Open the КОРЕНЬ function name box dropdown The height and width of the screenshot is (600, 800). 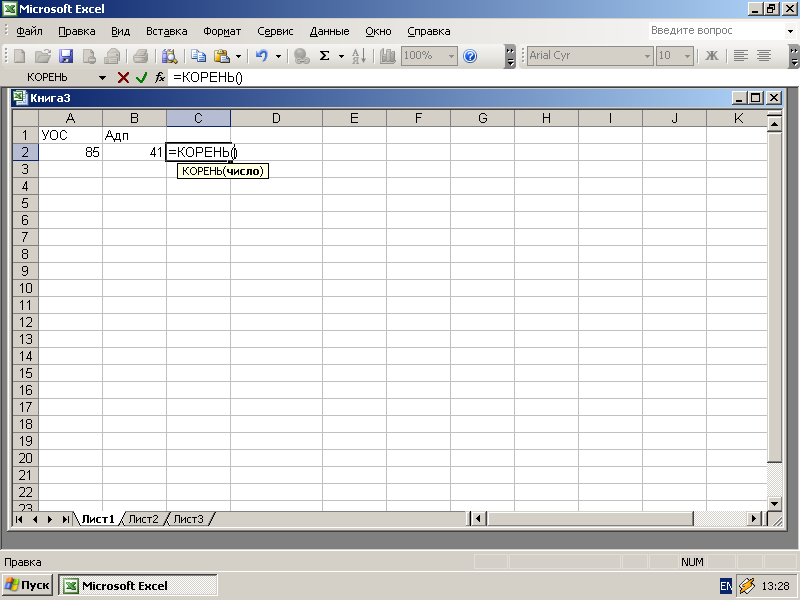(103, 78)
